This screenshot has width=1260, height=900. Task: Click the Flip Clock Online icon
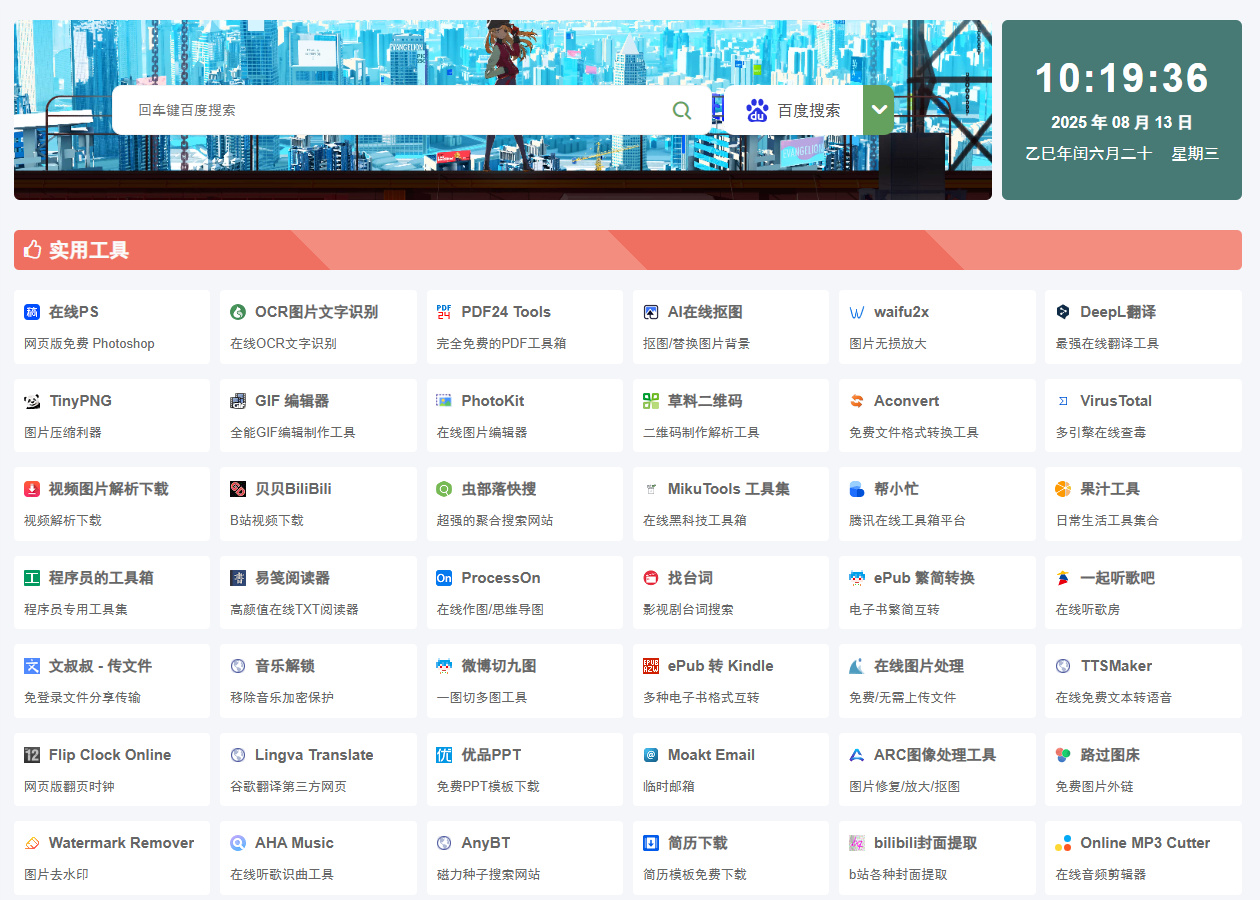click(32, 755)
